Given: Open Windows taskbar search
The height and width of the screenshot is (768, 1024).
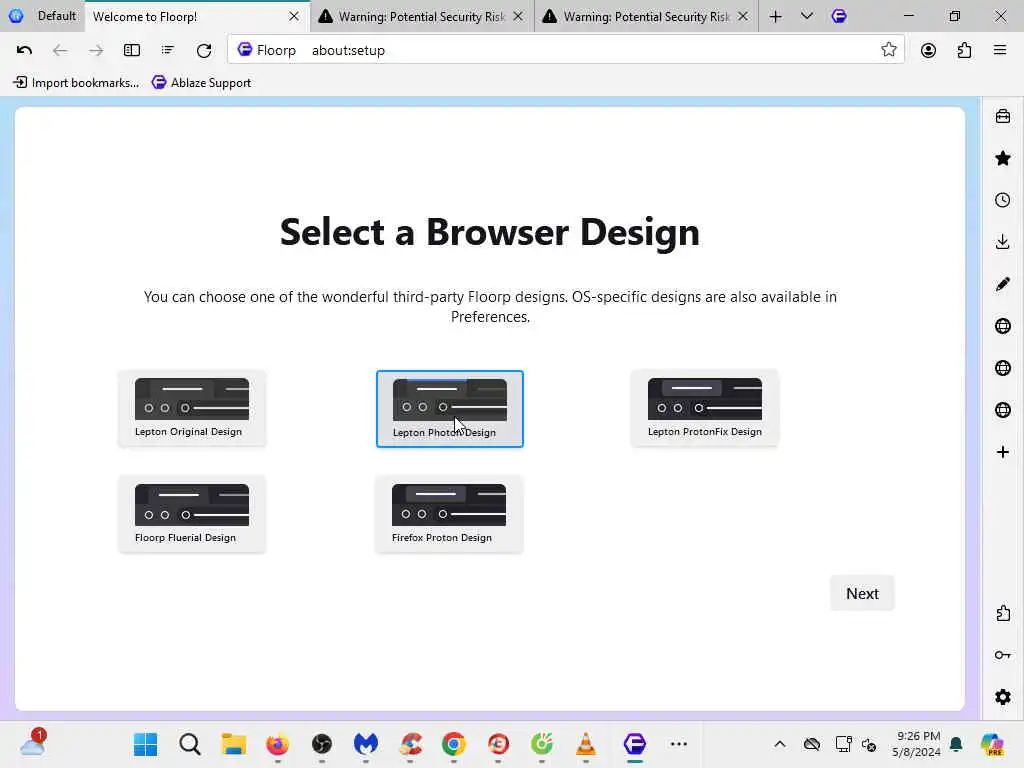Looking at the screenshot, I should coord(189,744).
